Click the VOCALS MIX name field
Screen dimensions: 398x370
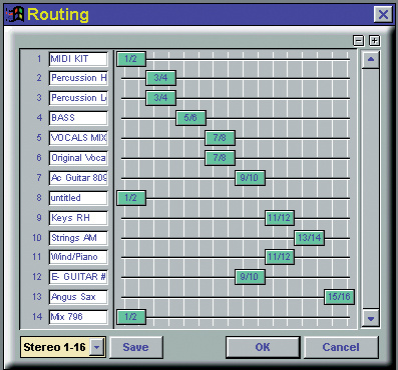78,138
